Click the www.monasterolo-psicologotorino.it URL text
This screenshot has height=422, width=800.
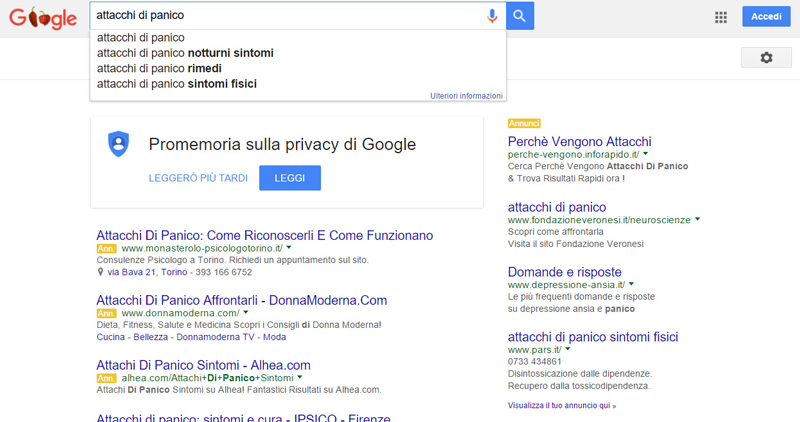point(202,249)
